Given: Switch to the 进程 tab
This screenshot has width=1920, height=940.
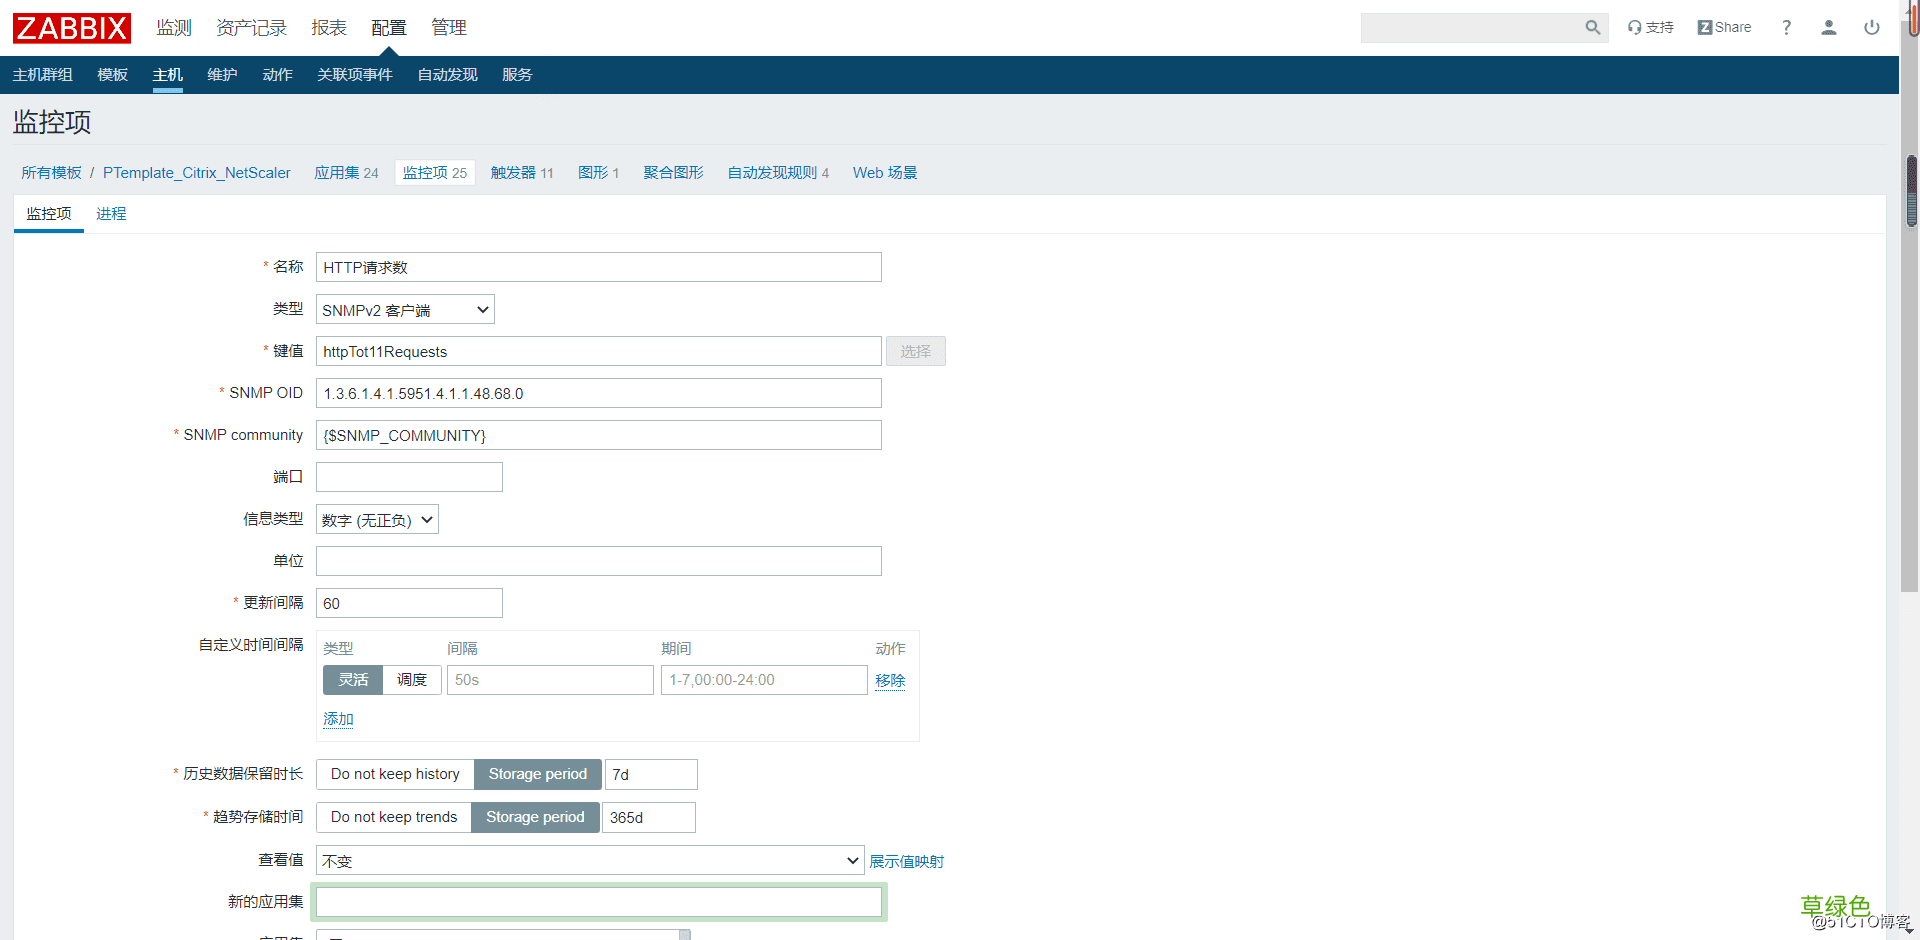Looking at the screenshot, I should coord(111,214).
